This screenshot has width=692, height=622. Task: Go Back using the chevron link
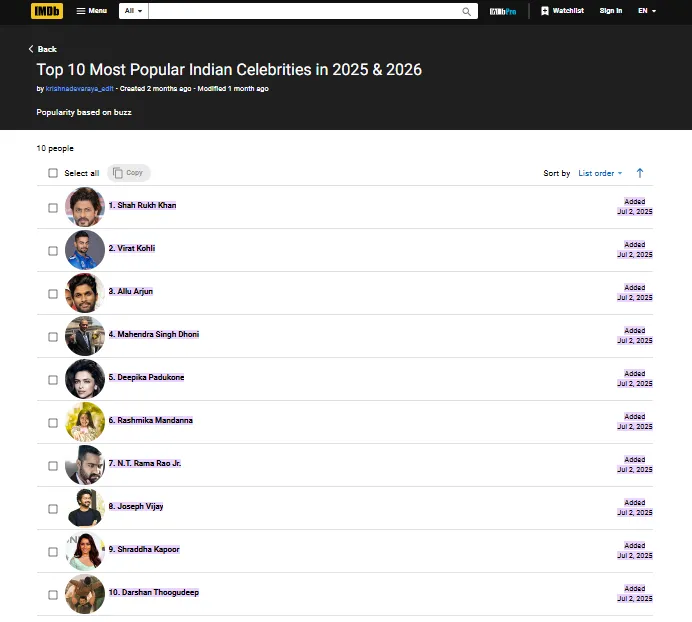point(43,49)
